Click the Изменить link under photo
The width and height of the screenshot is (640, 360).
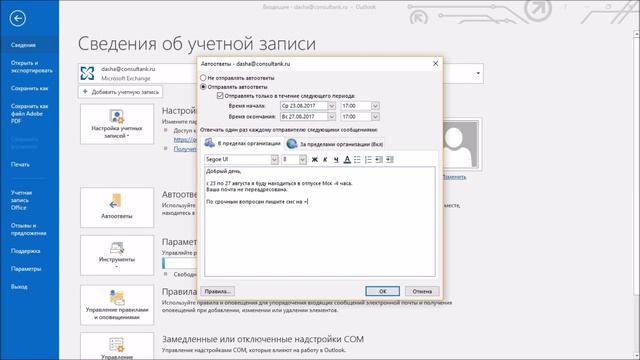pos(454,177)
